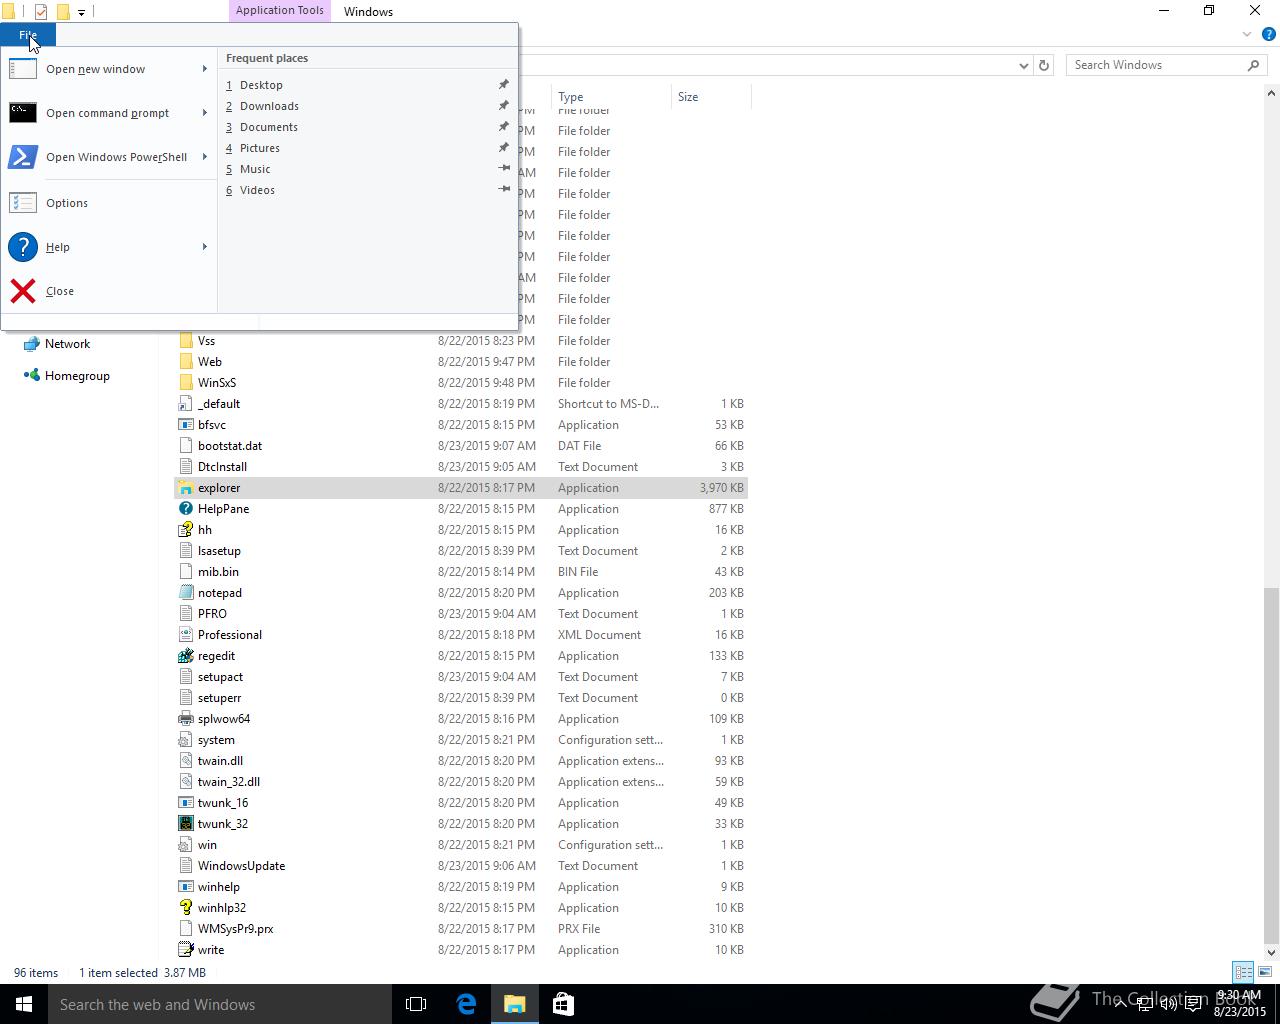Pin Videos to frequent places

pos(504,190)
